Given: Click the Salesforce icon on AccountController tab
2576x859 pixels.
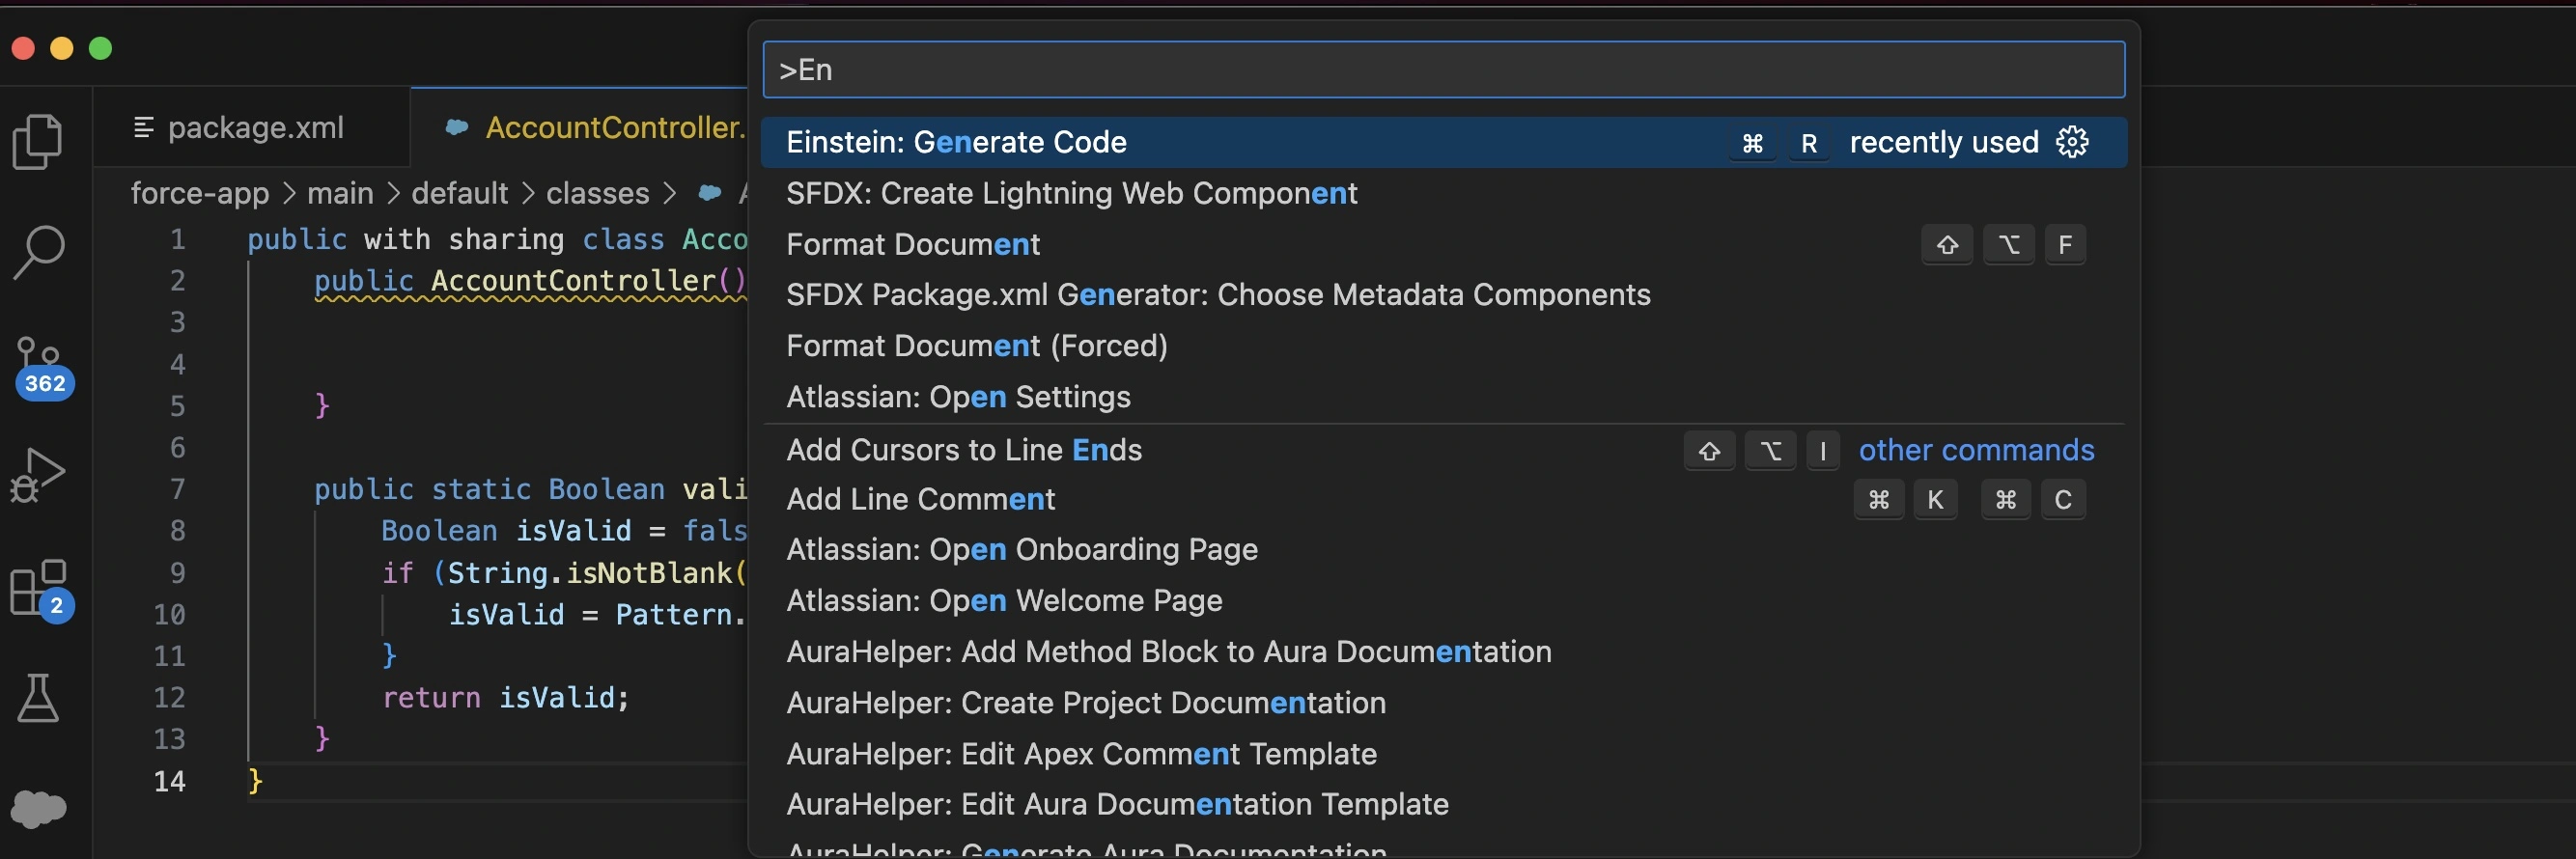Looking at the screenshot, I should pyautogui.click(x=457, y=127).
